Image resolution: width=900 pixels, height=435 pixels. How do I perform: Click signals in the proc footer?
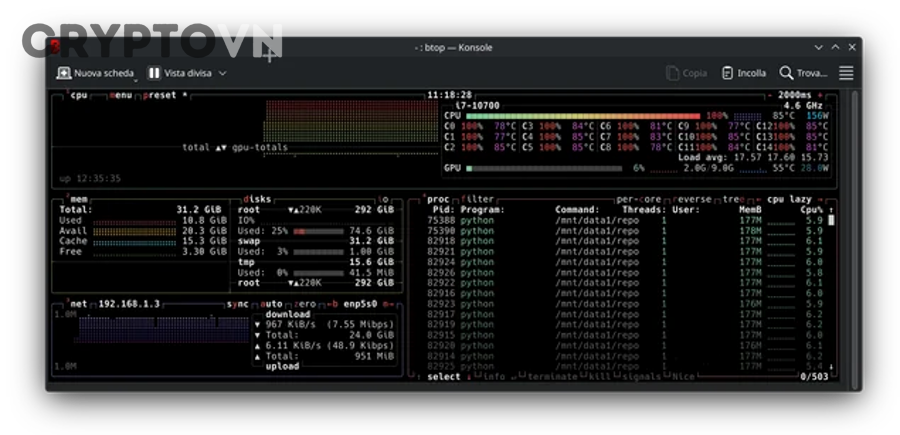641,376
